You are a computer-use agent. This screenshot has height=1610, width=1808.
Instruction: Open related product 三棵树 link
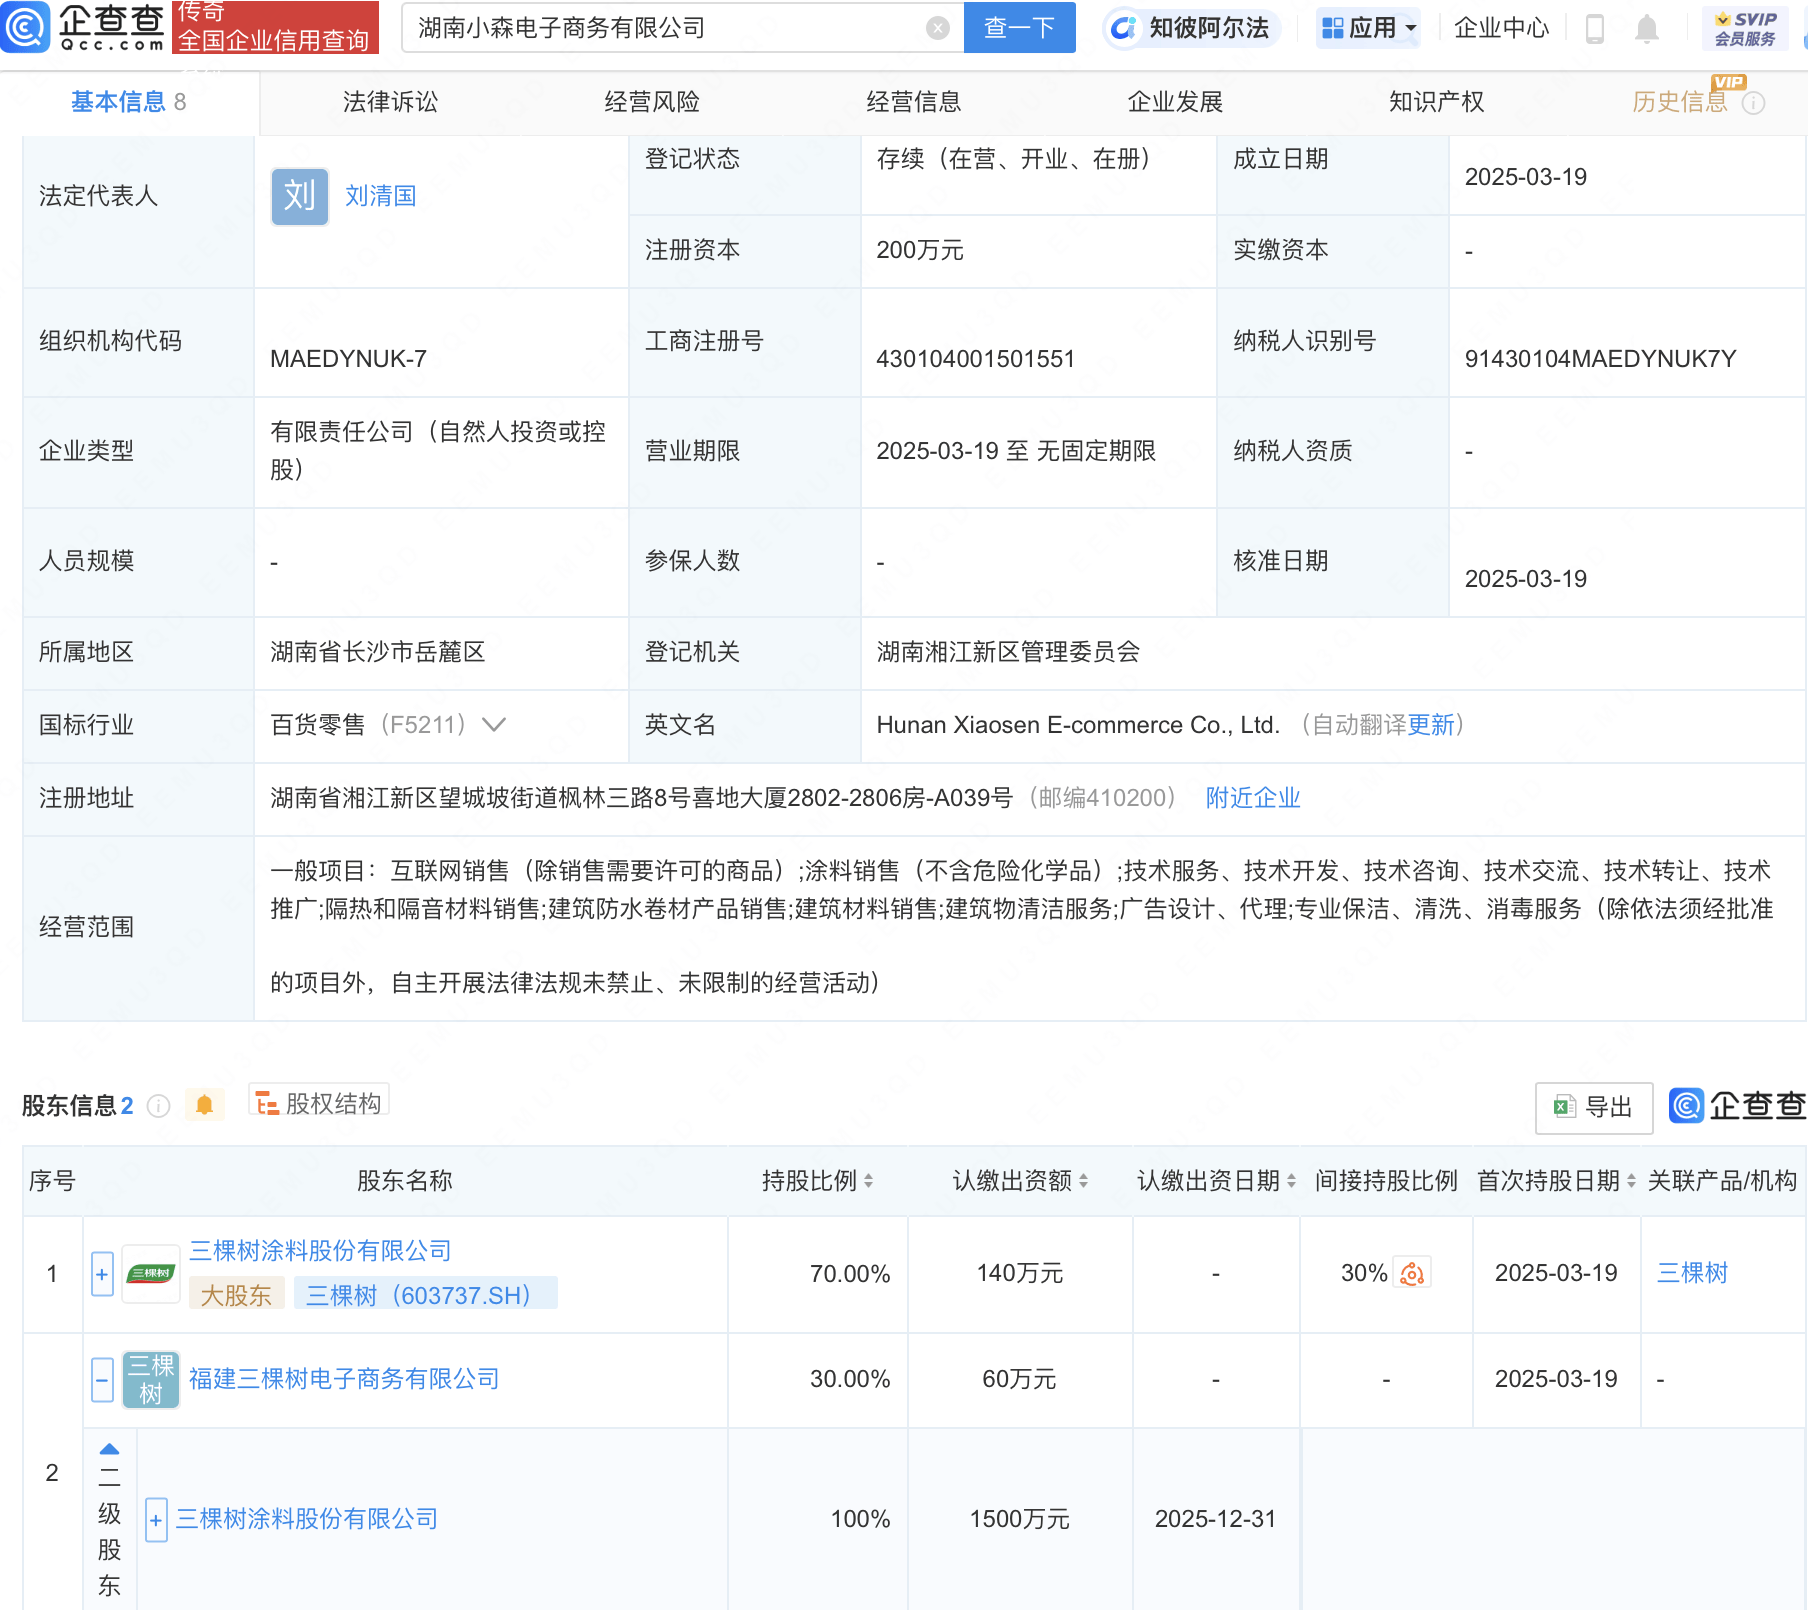click(x=1692, y=1273)
